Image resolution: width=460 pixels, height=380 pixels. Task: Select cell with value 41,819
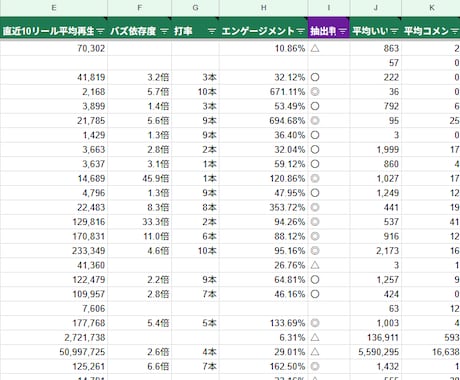click(54, 77)
